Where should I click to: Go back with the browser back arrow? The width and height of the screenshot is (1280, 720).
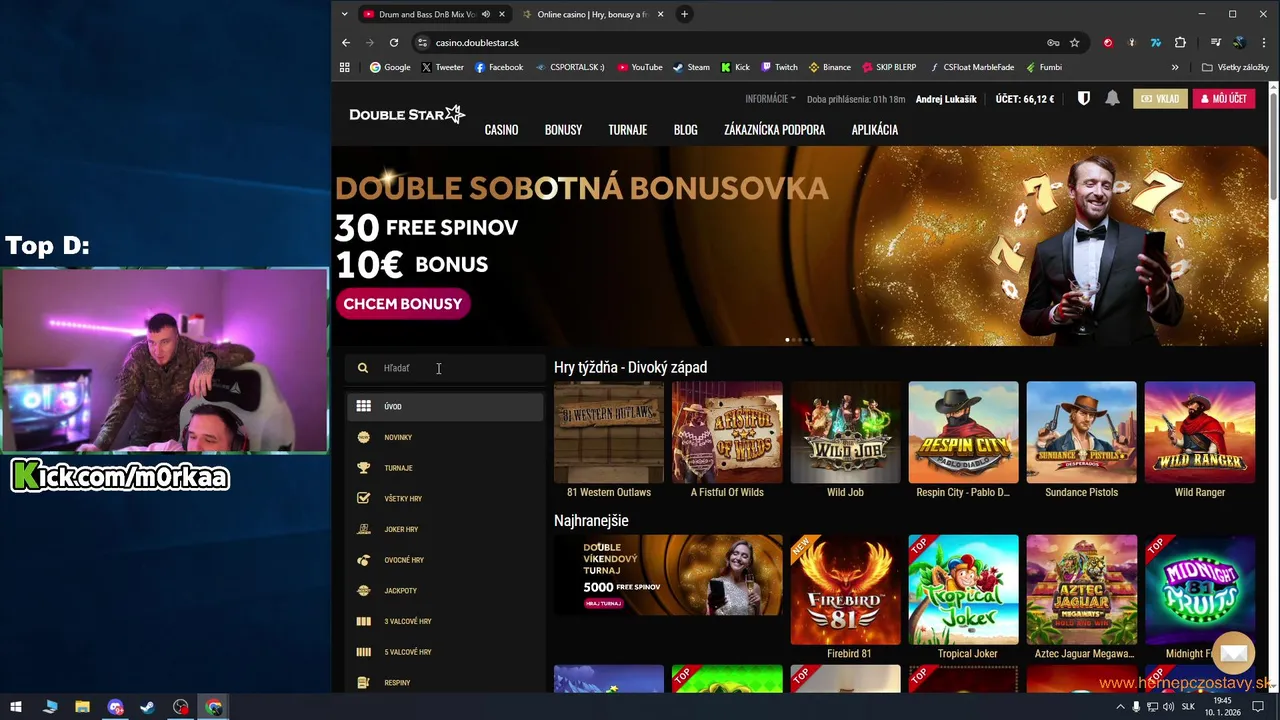point(346,43)
